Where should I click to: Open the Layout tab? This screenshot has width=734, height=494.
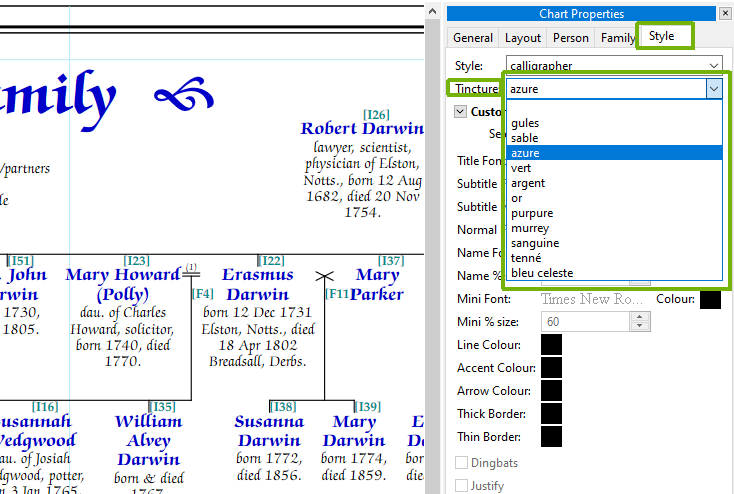(x=523, y=38)
